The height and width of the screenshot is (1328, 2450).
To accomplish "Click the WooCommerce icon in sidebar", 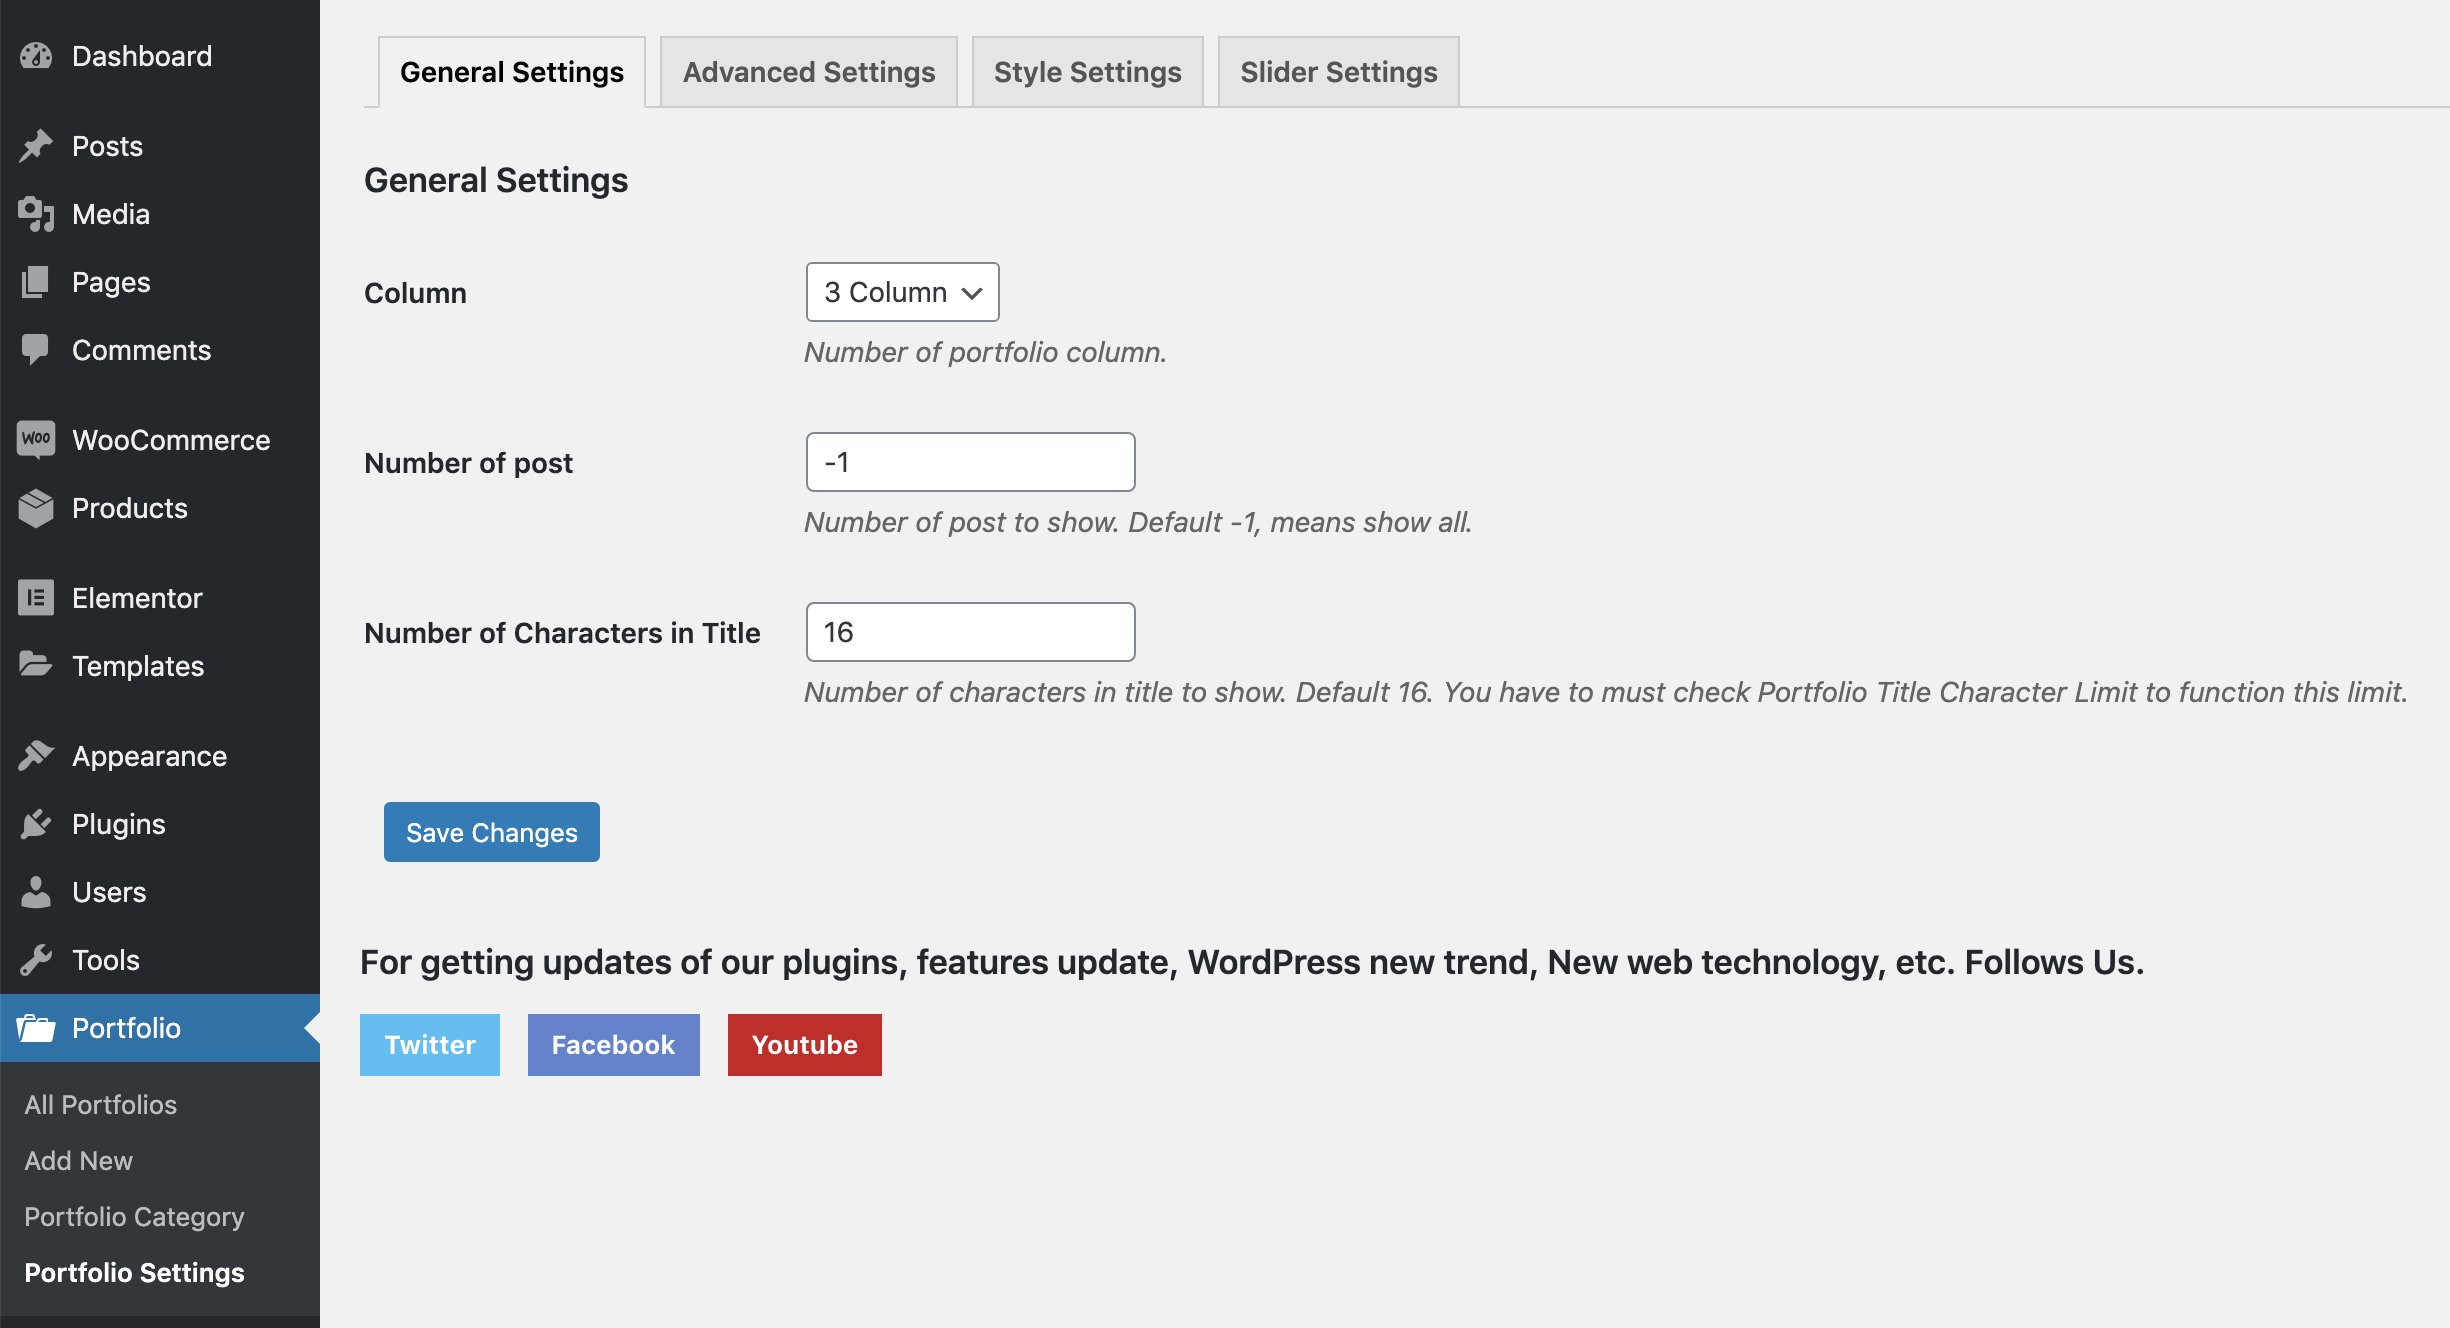I will [34, 438].
